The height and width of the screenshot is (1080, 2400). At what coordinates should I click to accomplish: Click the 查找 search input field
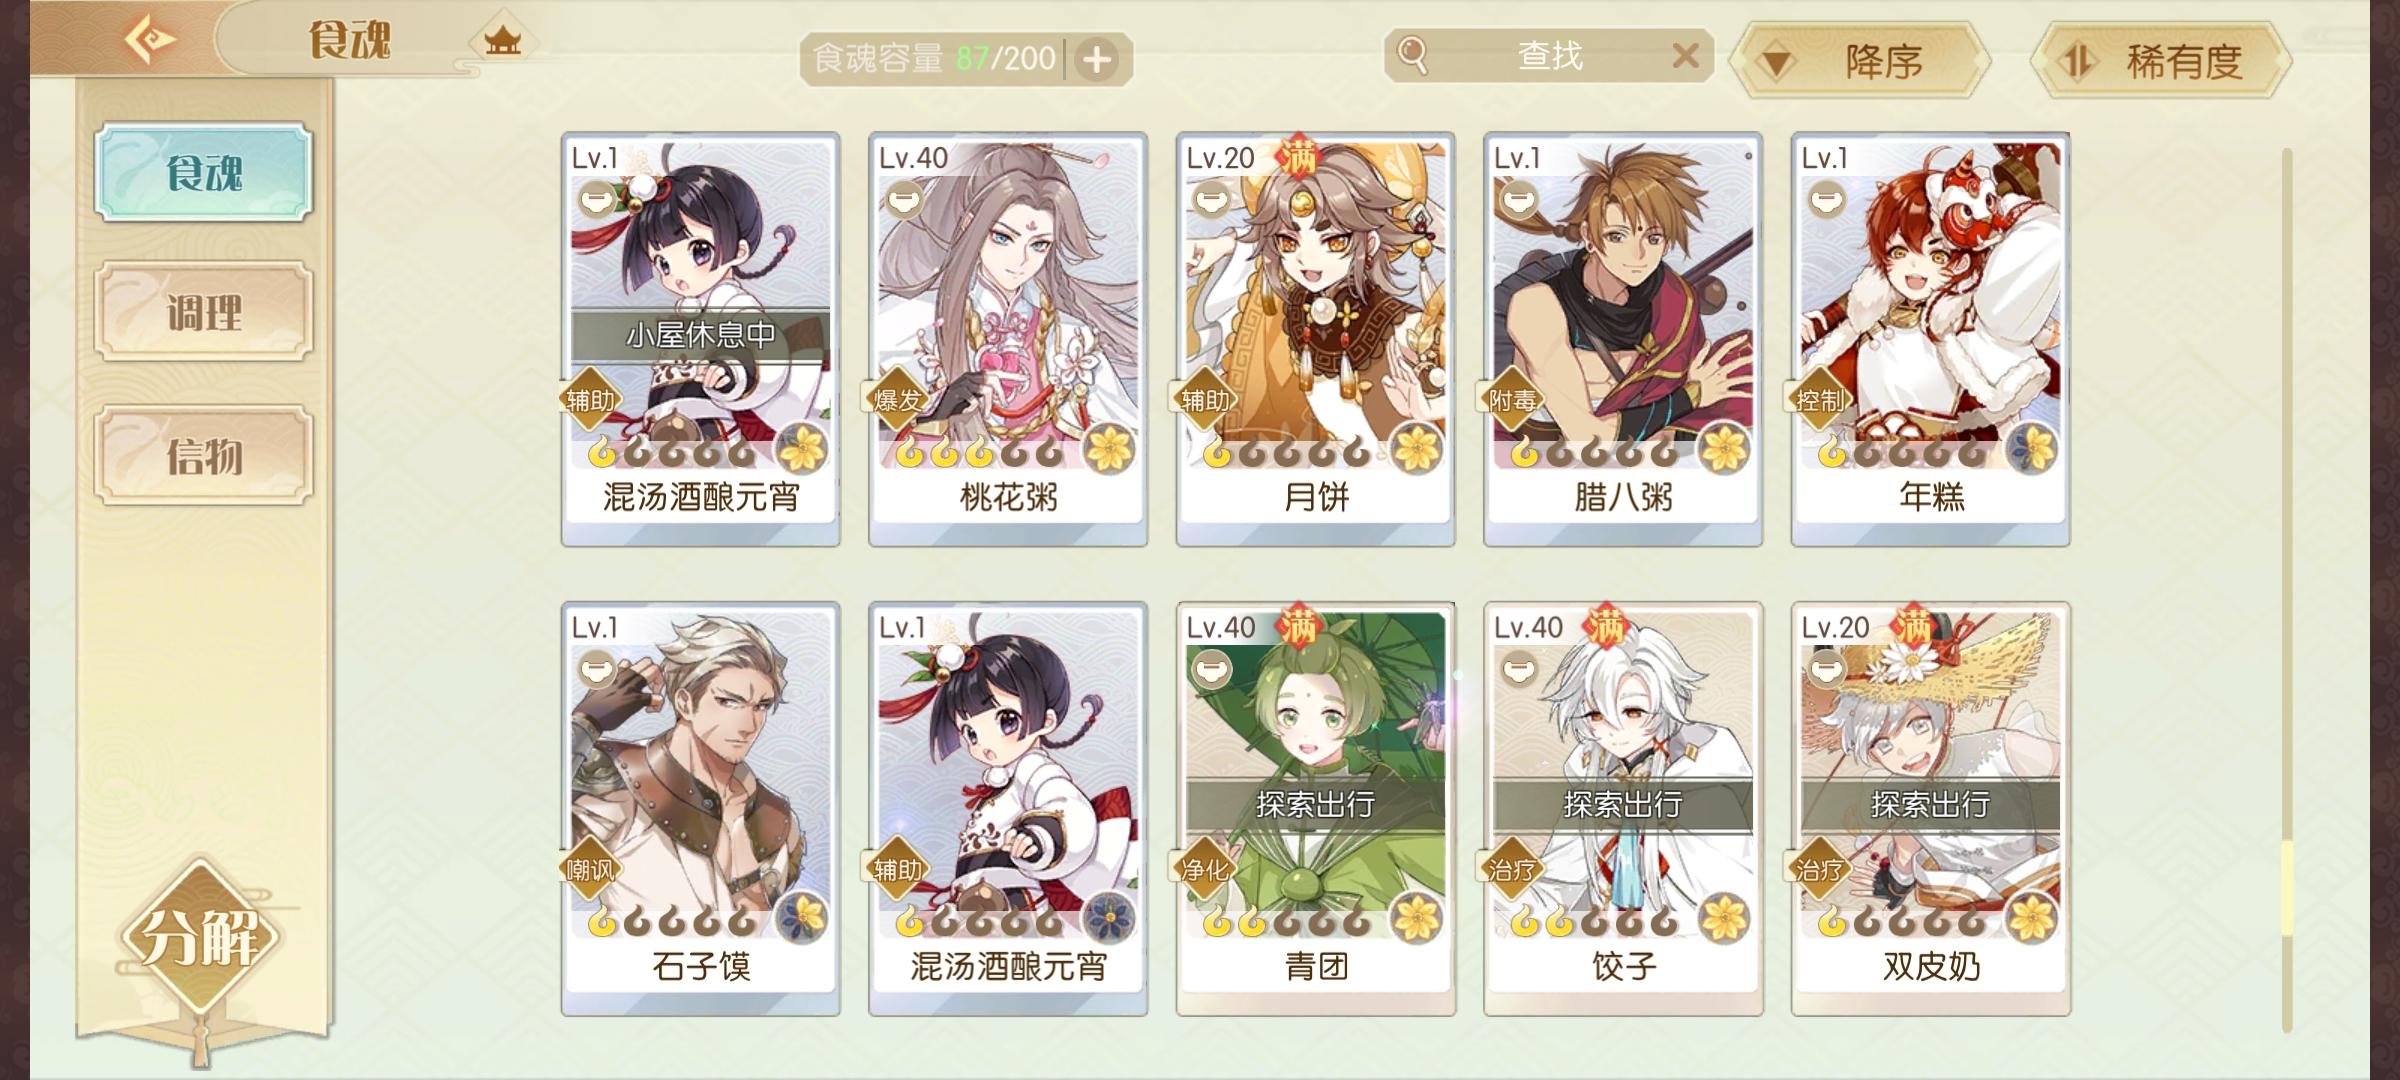(x=1550, y=56)
